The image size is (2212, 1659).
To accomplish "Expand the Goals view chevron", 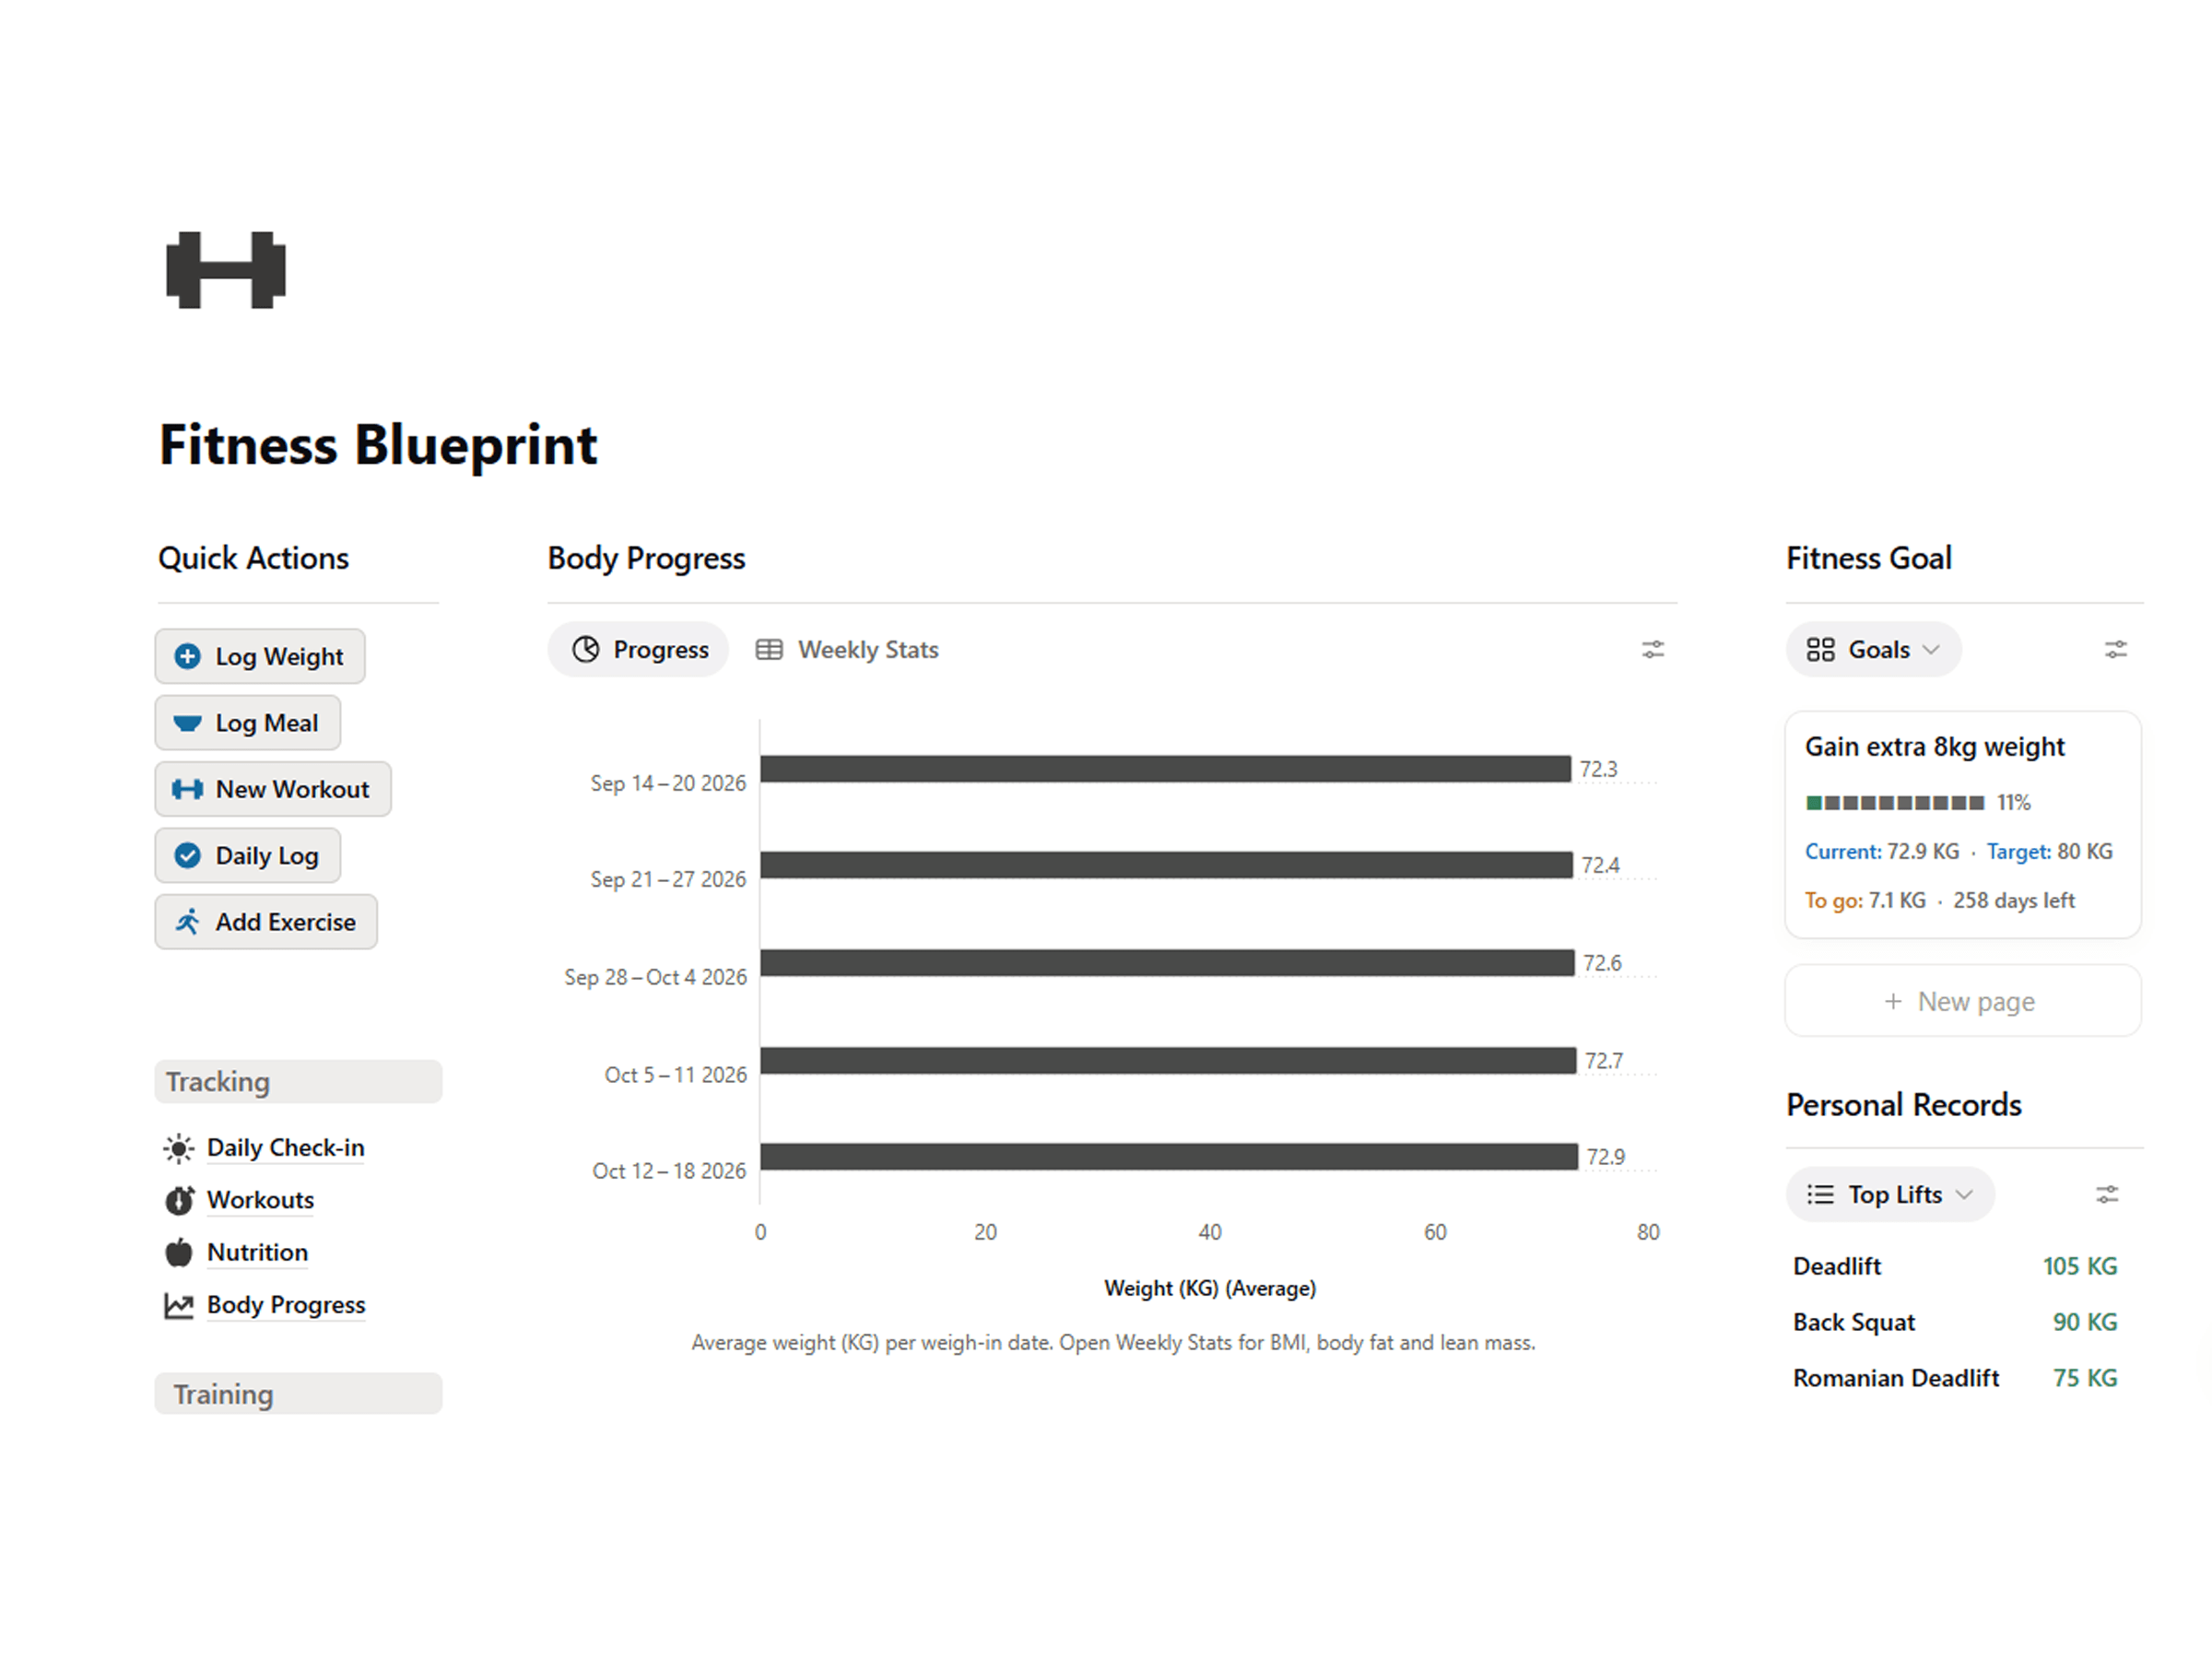I will coord(1932,650).
